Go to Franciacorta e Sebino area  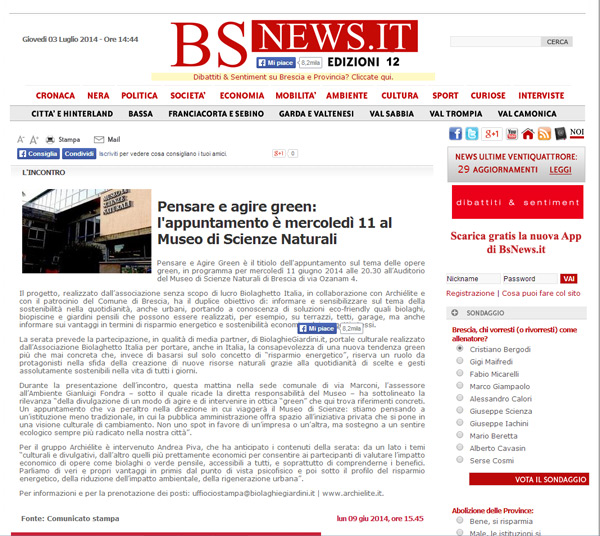pyautogui.click(x=216, y=114)
